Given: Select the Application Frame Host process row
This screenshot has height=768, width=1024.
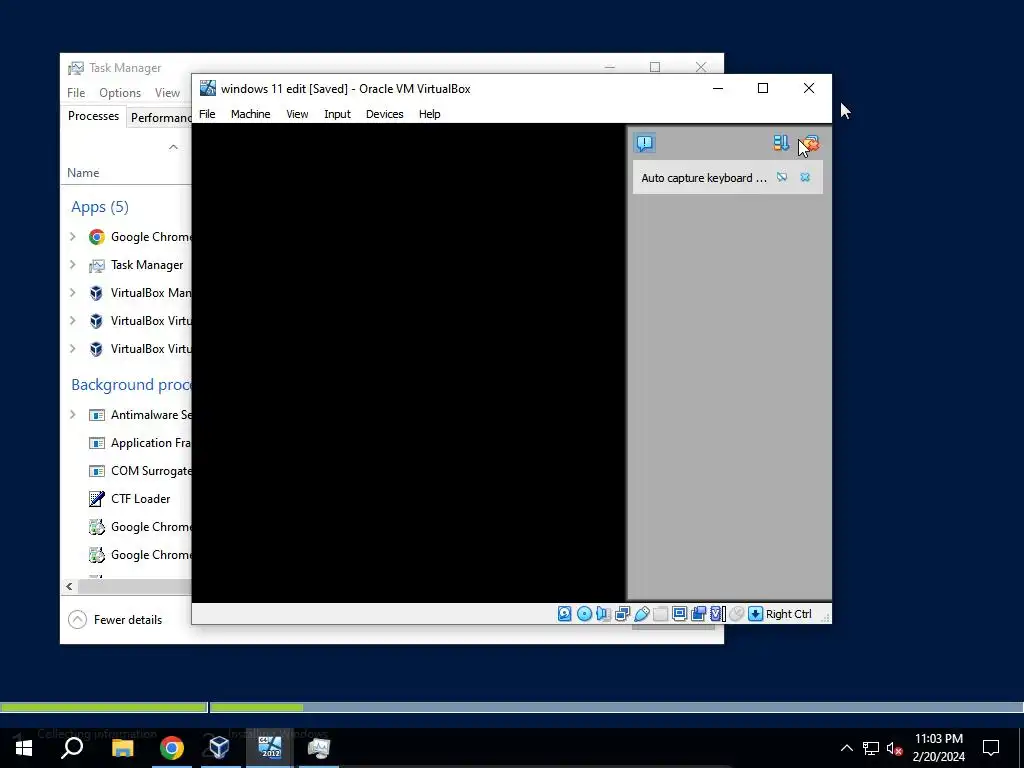Looking at the screenshot, I should pos(126,443).
